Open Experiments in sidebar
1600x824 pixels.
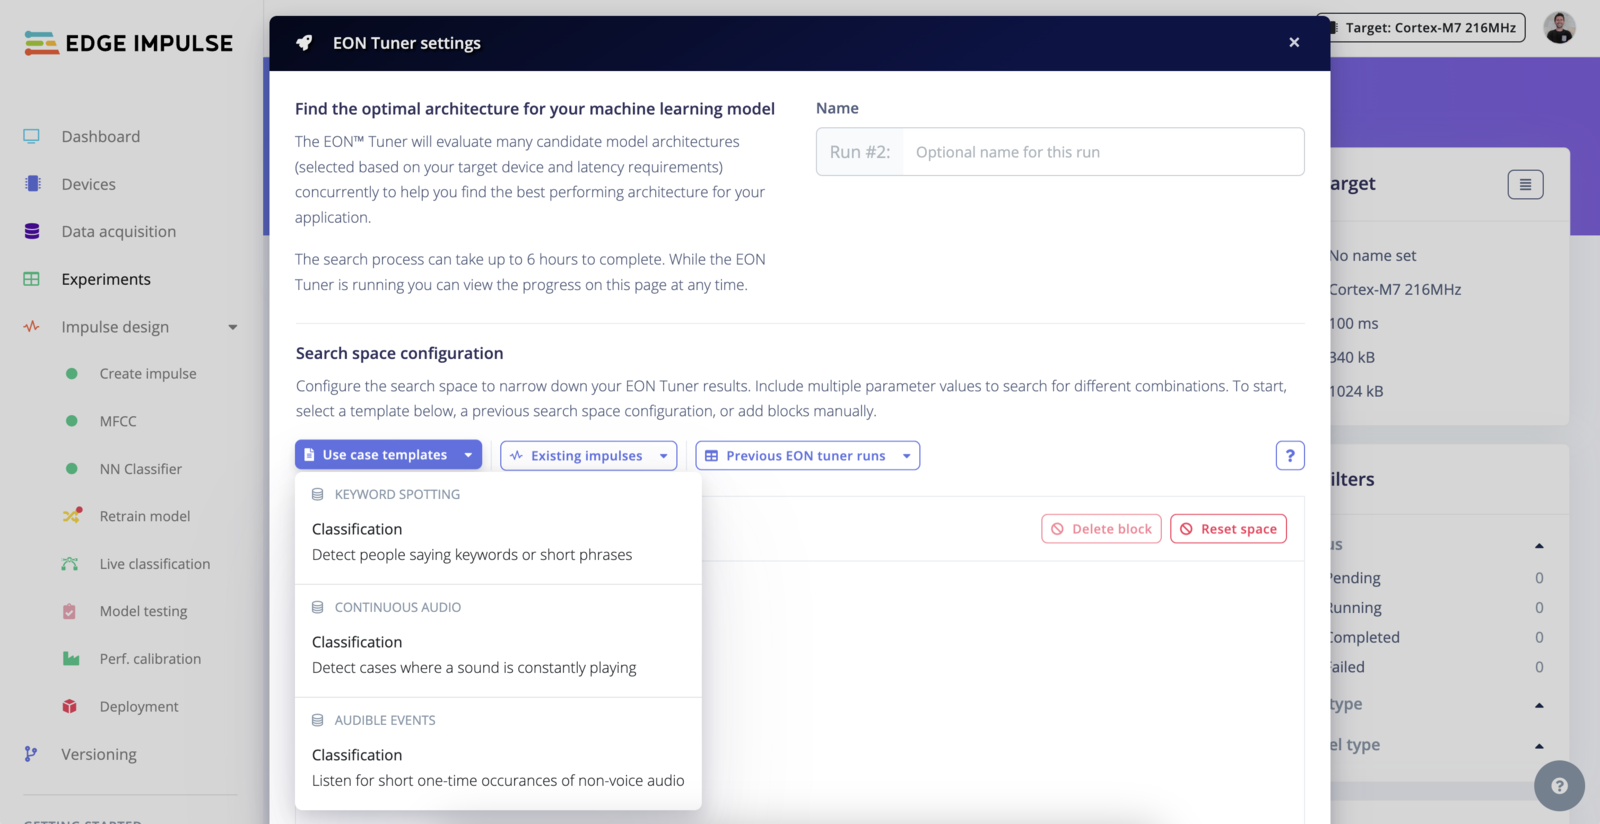[106, 279]
